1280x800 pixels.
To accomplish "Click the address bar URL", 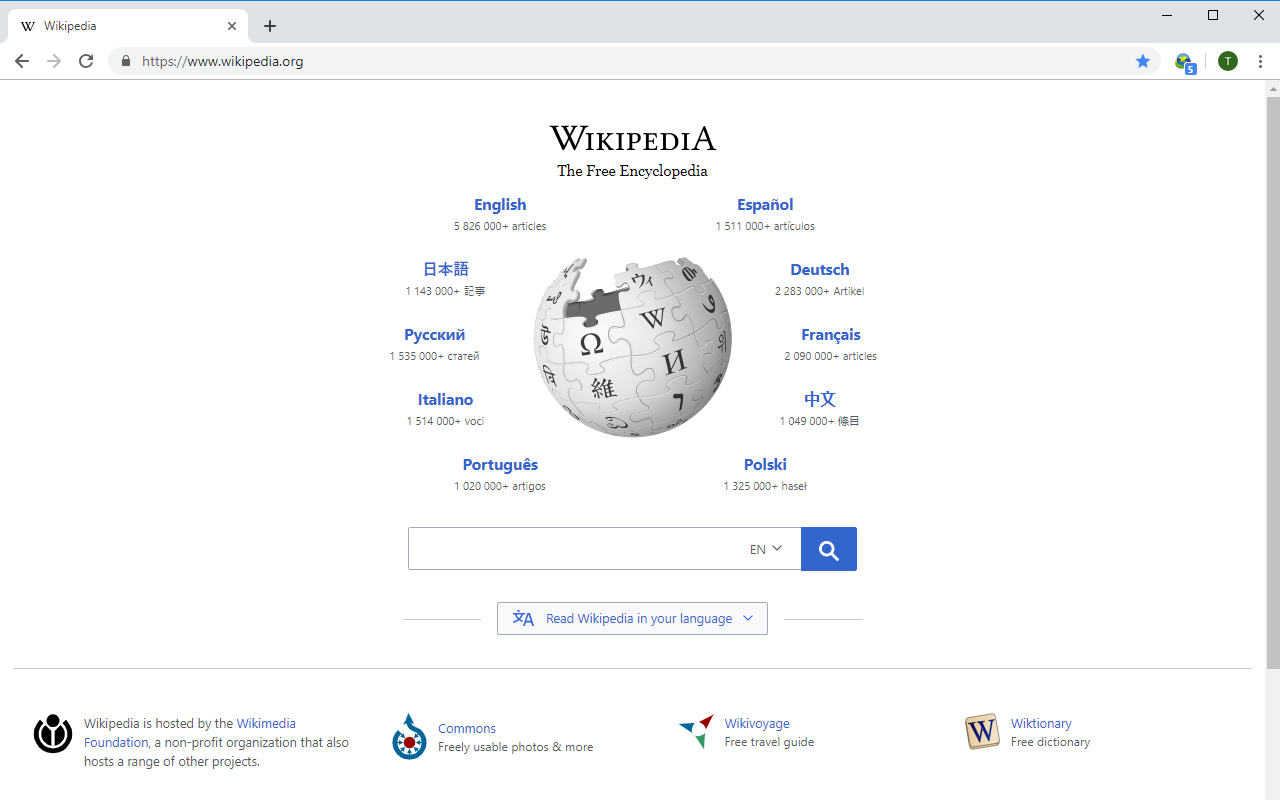I will tap(222, 61).
